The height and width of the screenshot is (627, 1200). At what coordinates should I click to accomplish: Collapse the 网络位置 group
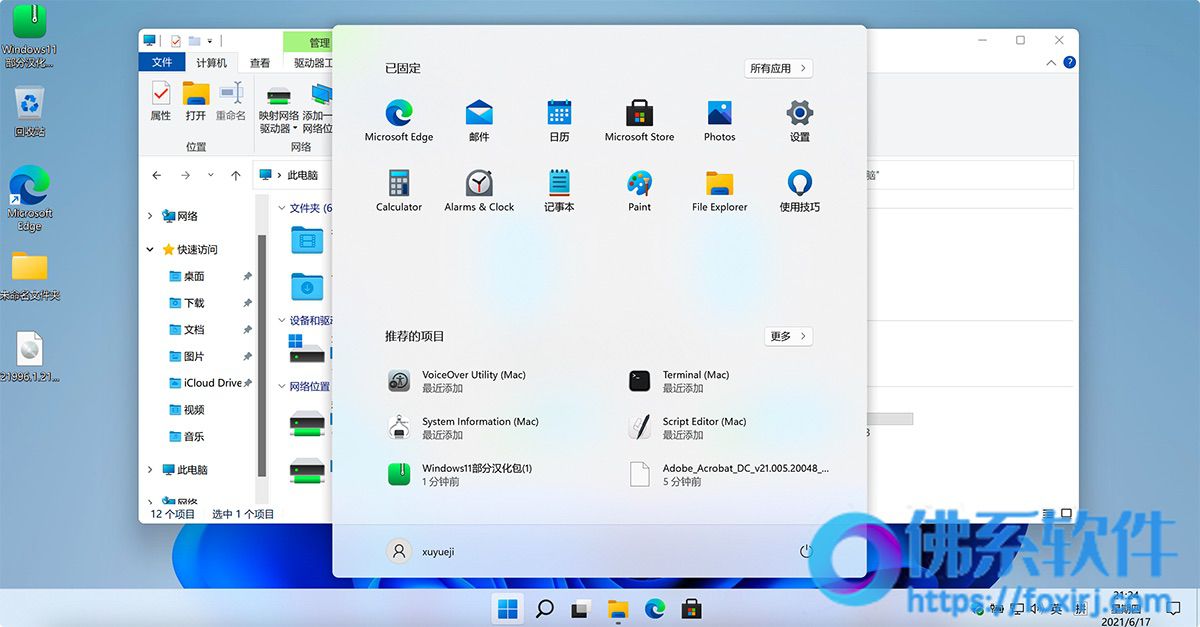[282, 387]
